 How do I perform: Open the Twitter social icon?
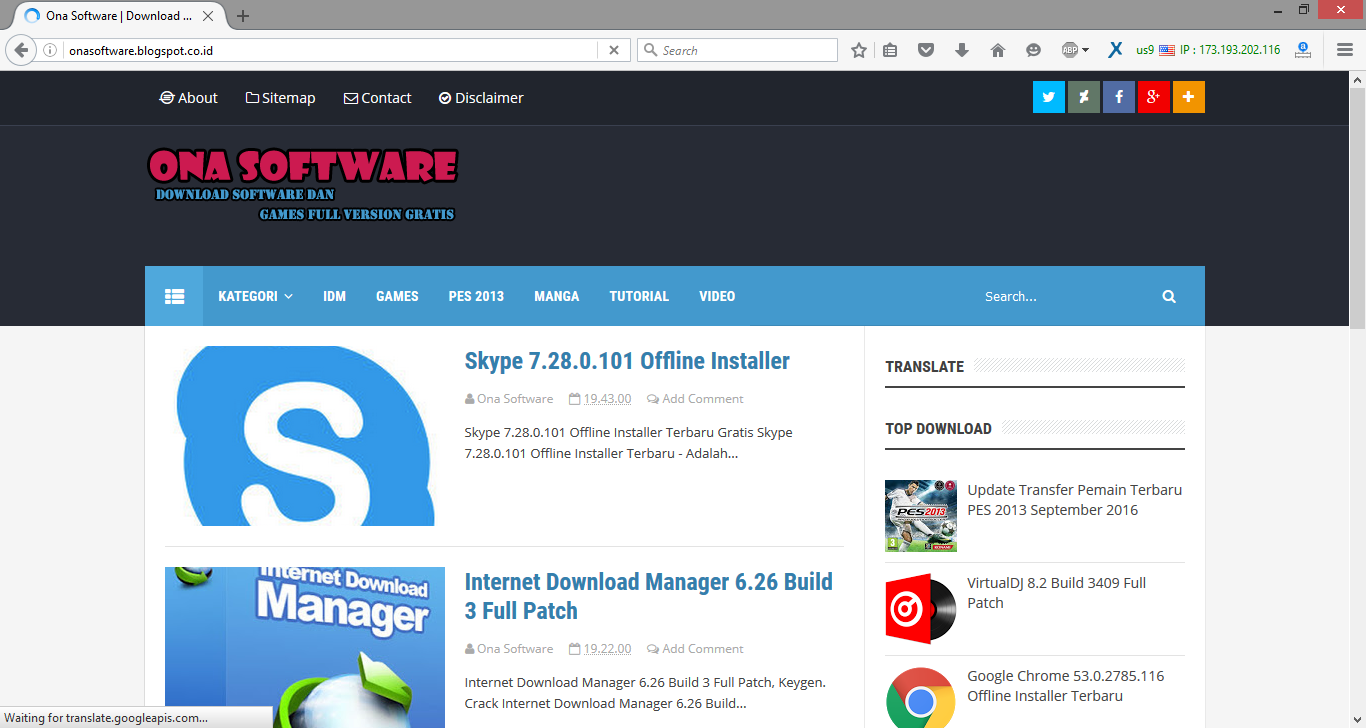pyautogui.click(x=1049, y=97)
